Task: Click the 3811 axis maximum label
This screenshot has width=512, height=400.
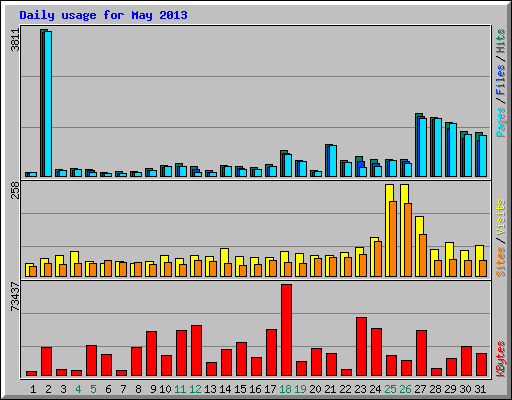Action: coord(15,40)
